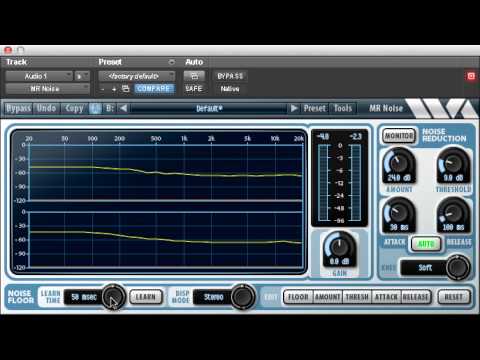Click the Threshold knob
This screenshot has height=360, width=480.
point(453,163)
